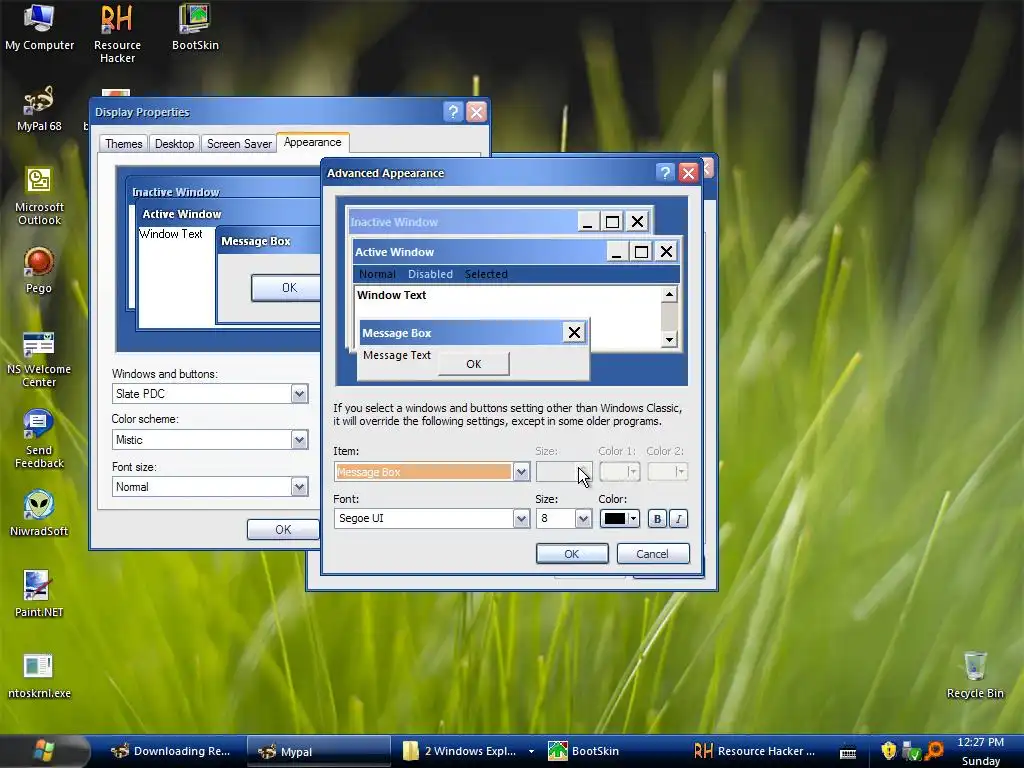Switch to the Screen Saver tab

239,144
